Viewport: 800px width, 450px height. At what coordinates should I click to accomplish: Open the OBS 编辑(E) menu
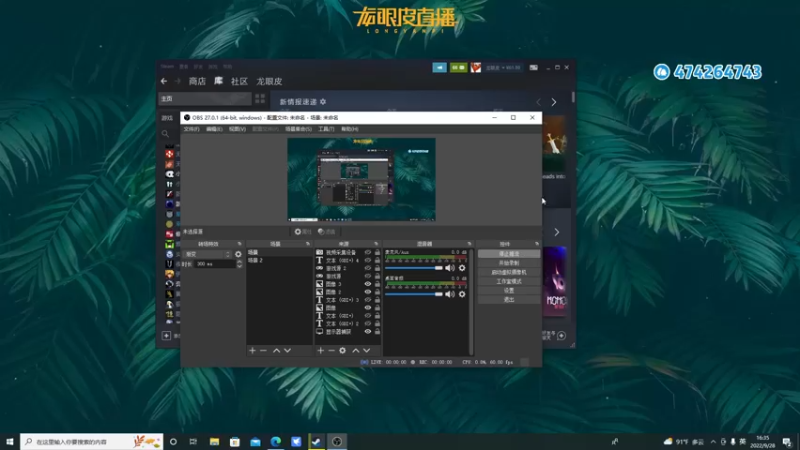[214, 129]
